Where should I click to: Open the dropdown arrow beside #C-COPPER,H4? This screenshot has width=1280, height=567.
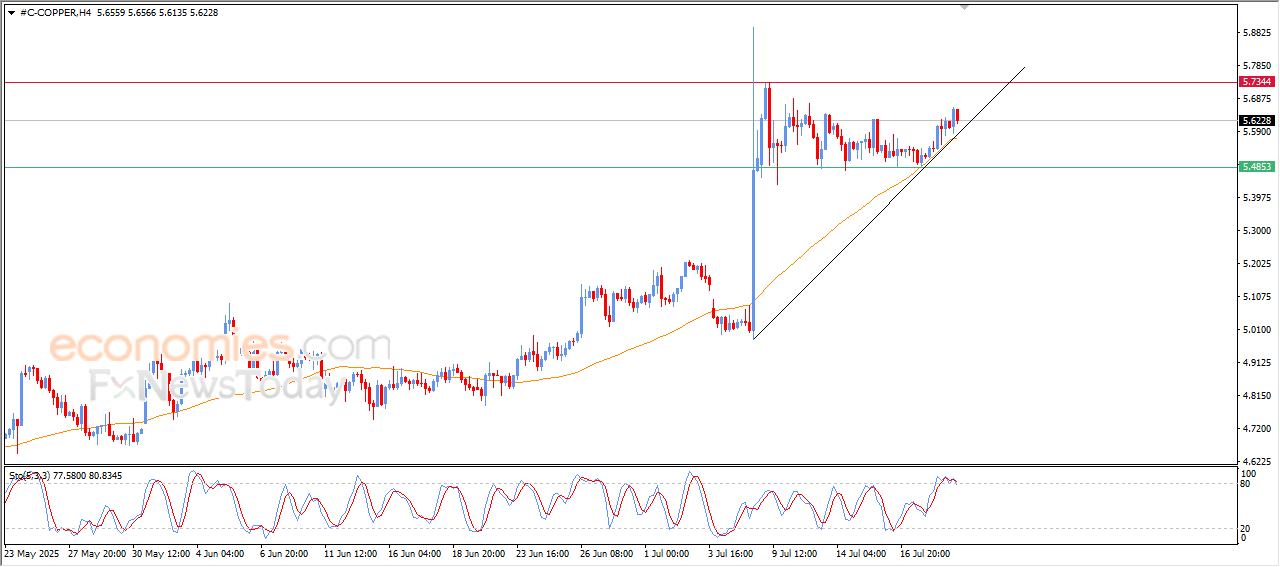(x=11, y=12)
